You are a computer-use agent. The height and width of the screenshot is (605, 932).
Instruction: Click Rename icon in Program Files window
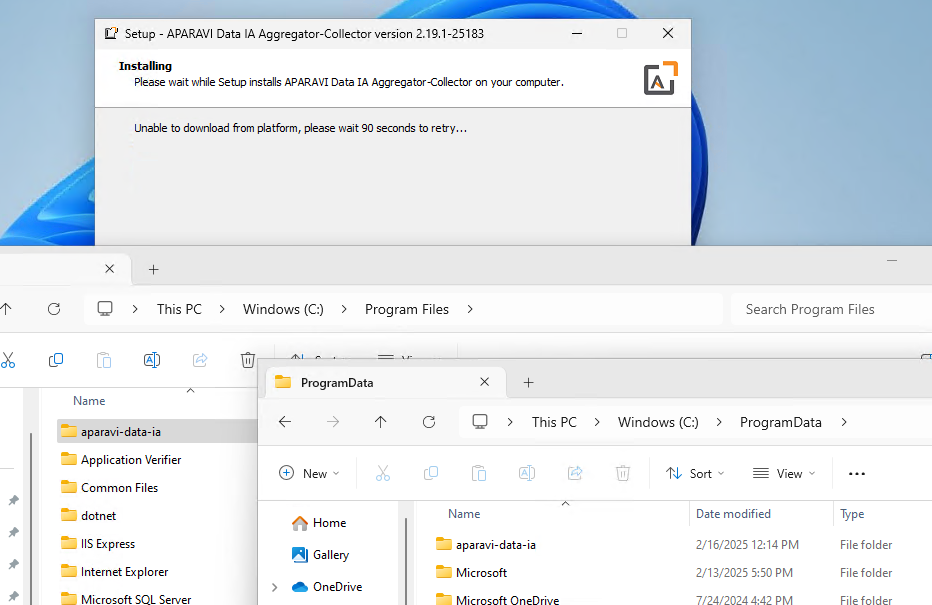pyautogui.click(x=152, y=360)
